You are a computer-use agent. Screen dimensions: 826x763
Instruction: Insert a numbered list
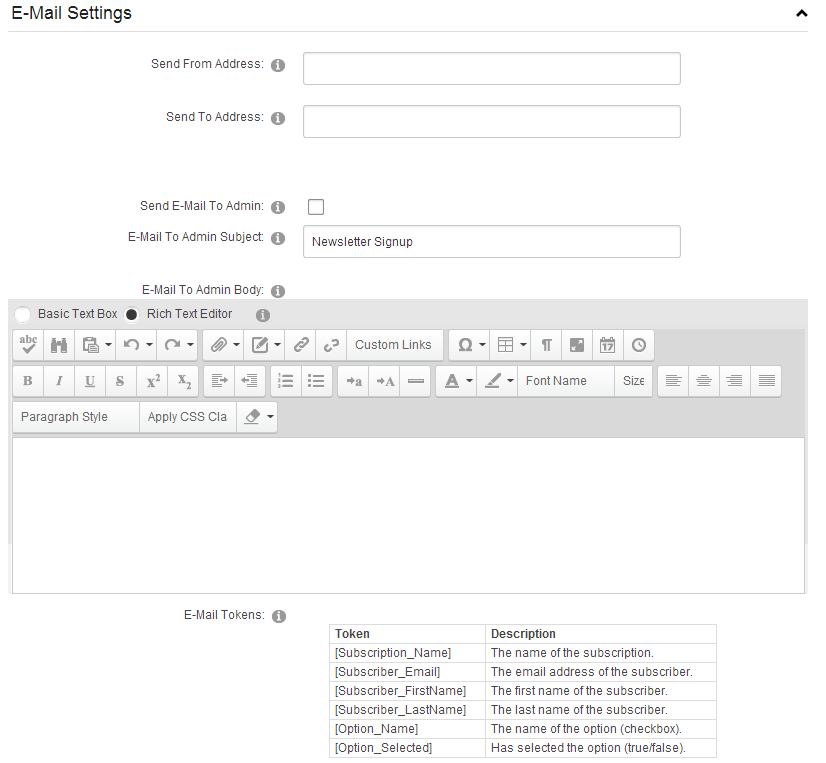point(286,381)
